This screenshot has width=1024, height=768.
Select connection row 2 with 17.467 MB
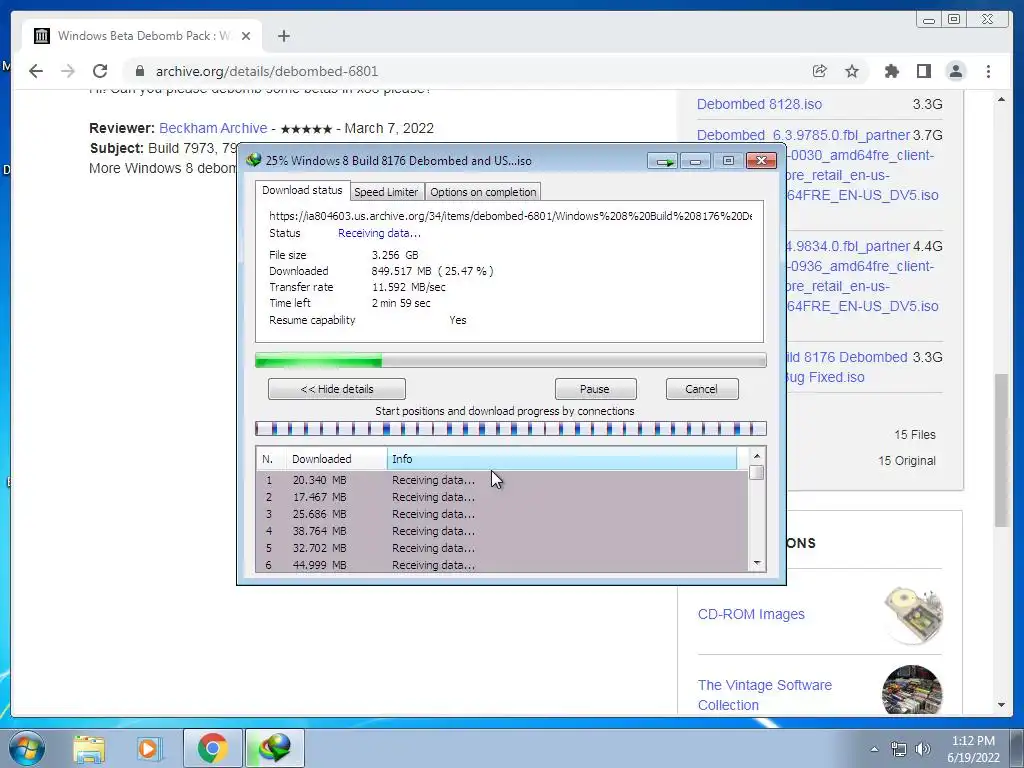click(x=502, y=497)
